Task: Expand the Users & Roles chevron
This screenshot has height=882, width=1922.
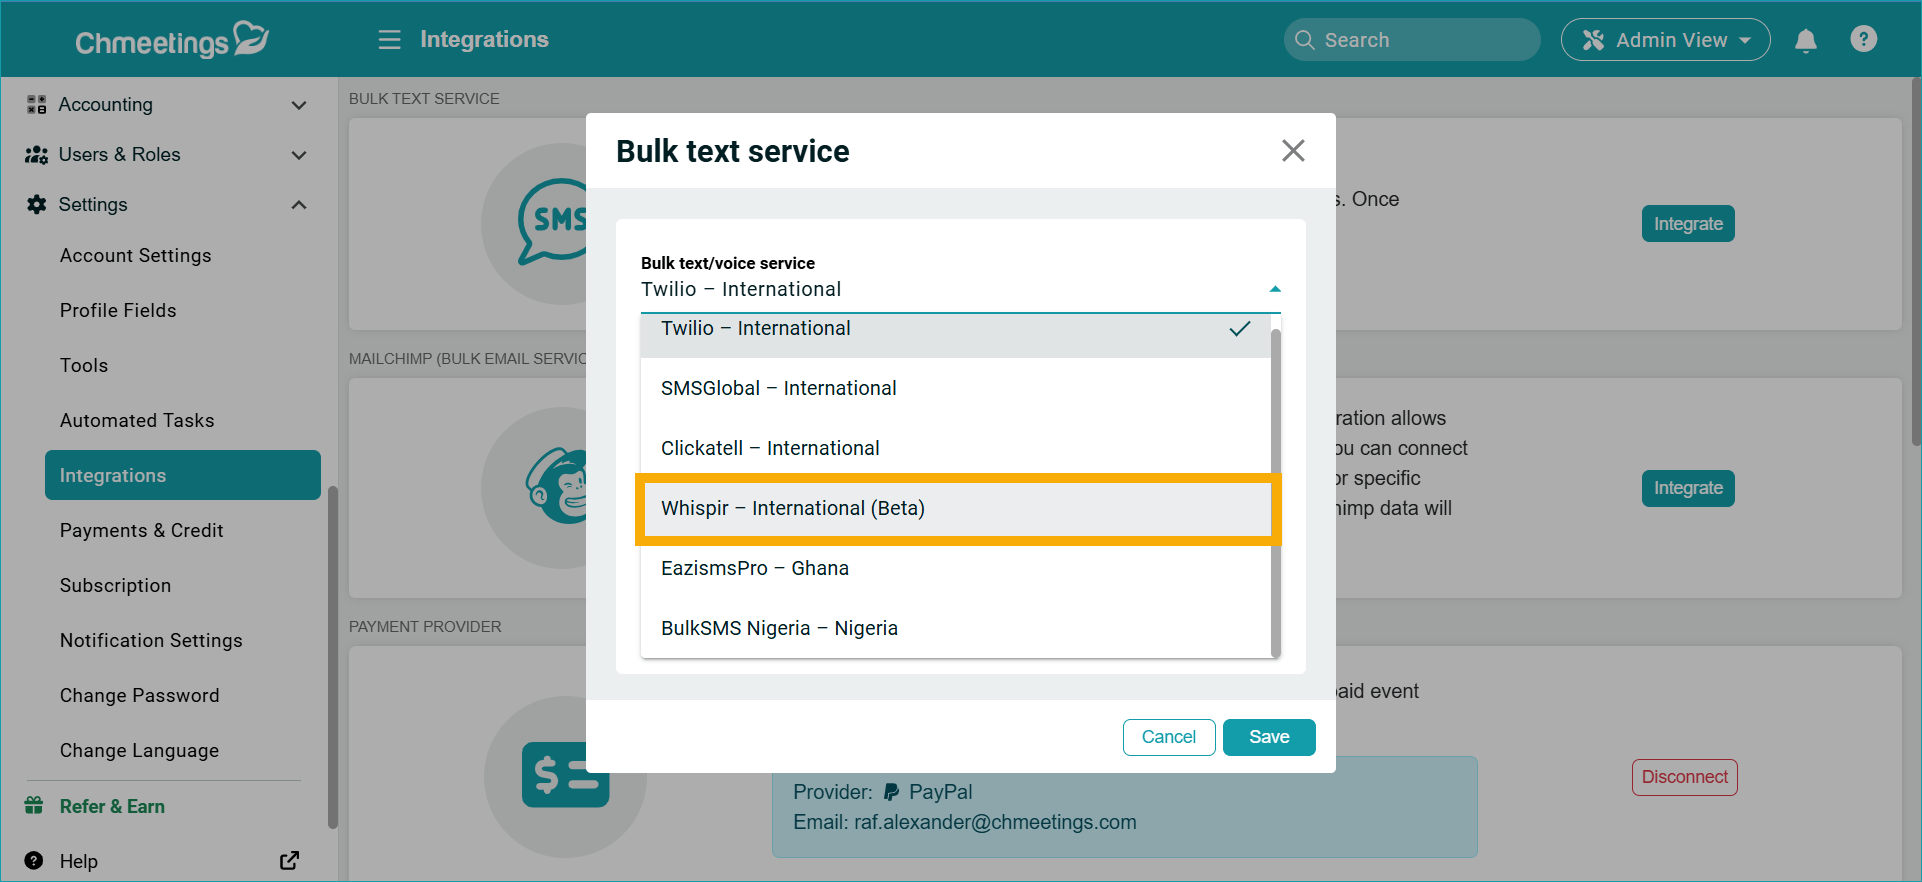Action: [x=299, y=155]
